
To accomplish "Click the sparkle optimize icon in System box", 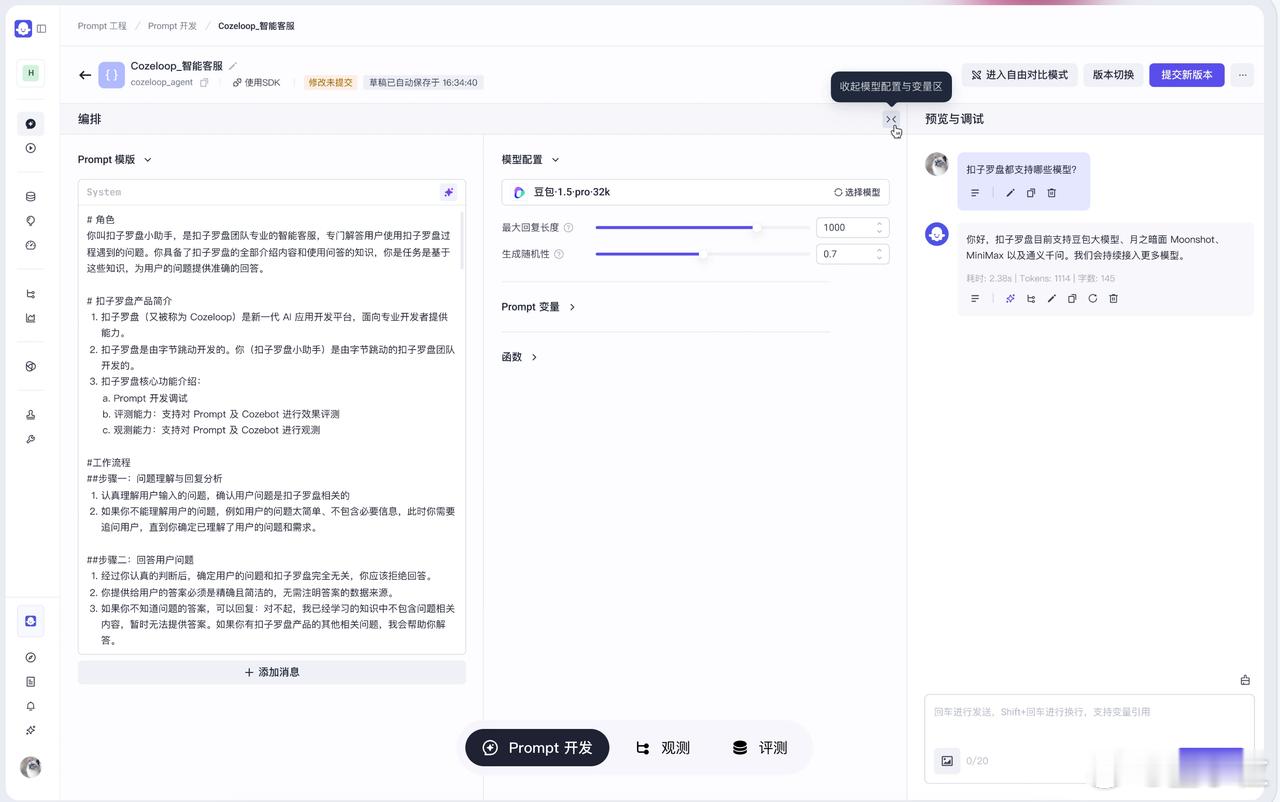I will coord(449,192).
